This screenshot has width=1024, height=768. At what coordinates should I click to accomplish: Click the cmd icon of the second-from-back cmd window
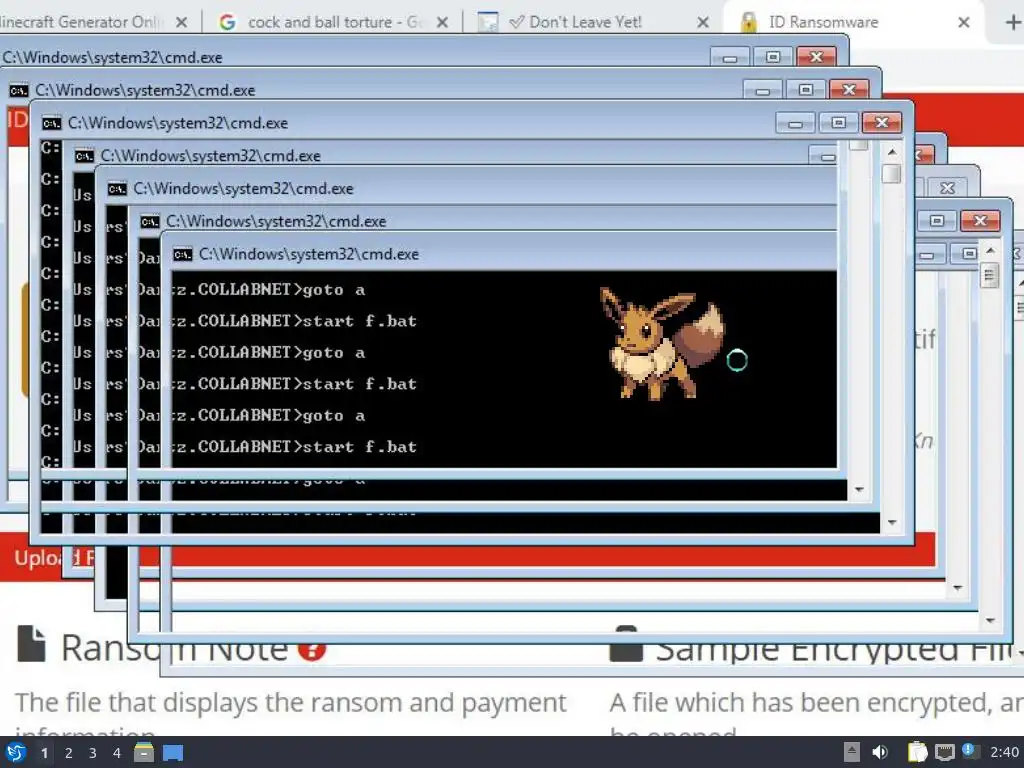point(19,90)
